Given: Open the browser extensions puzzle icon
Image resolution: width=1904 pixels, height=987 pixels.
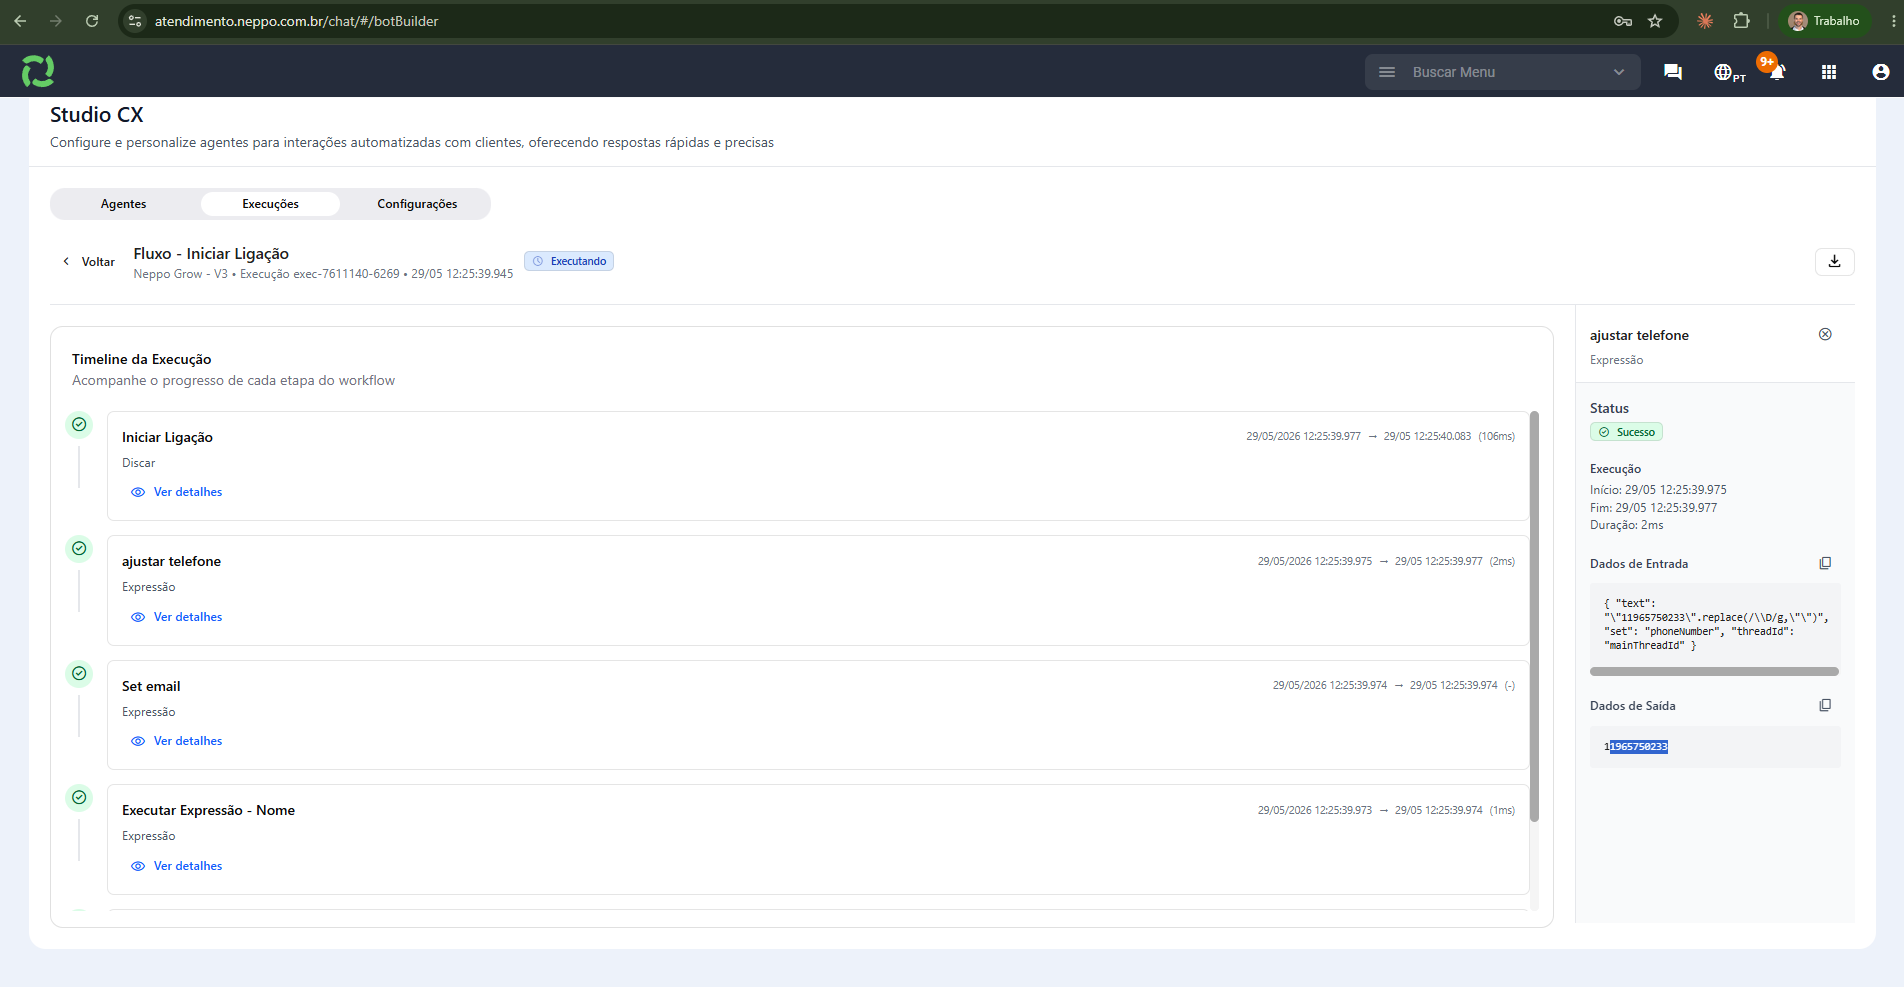Looking at the screenshot, I should [x=1742, y=21].
